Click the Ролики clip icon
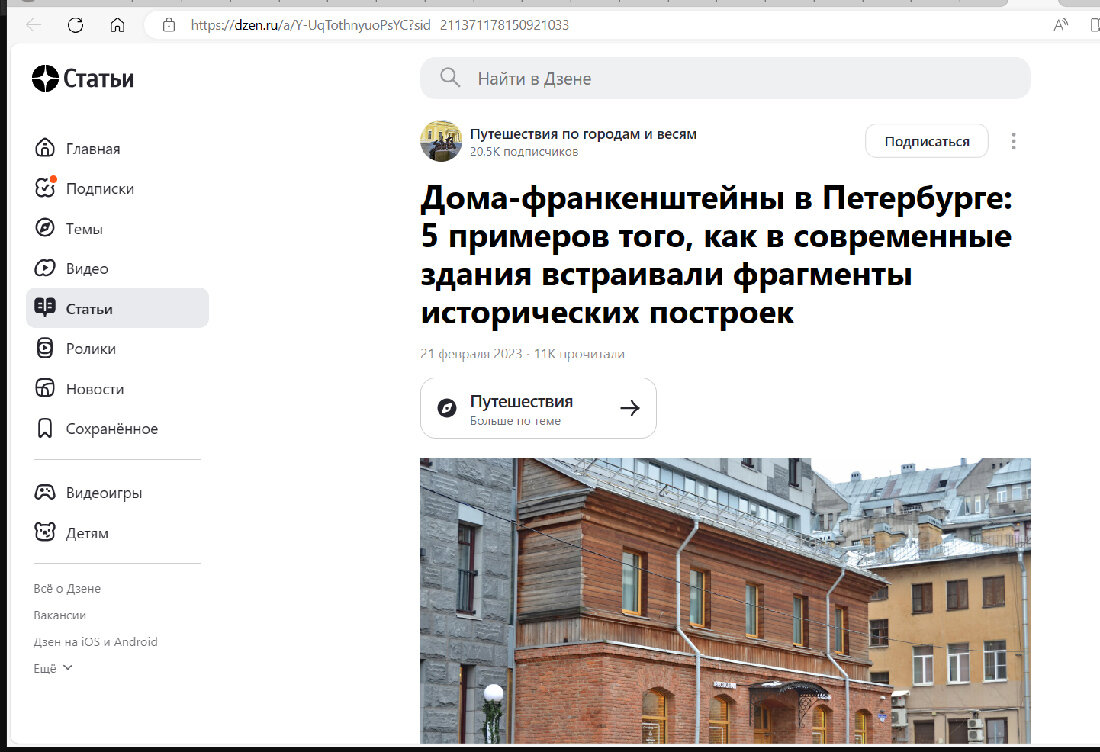 [45, 348]
